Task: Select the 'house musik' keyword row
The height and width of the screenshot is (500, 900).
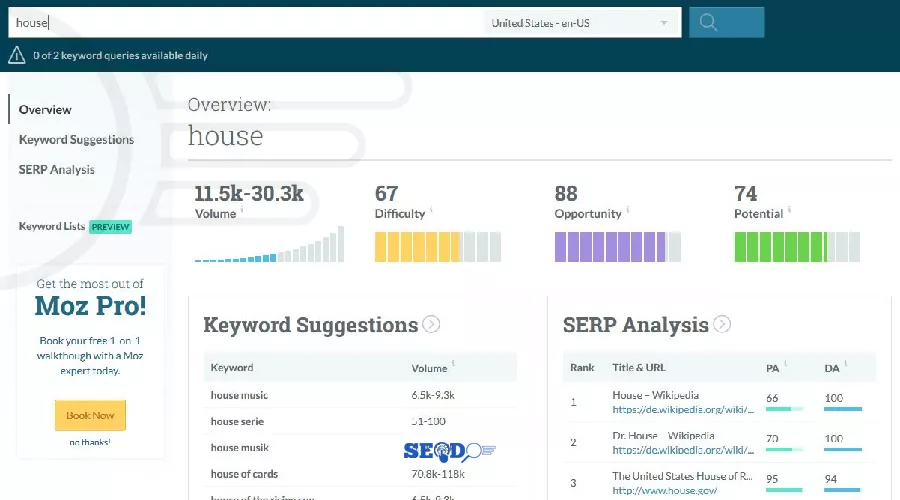Action: [x=360, y=448]
